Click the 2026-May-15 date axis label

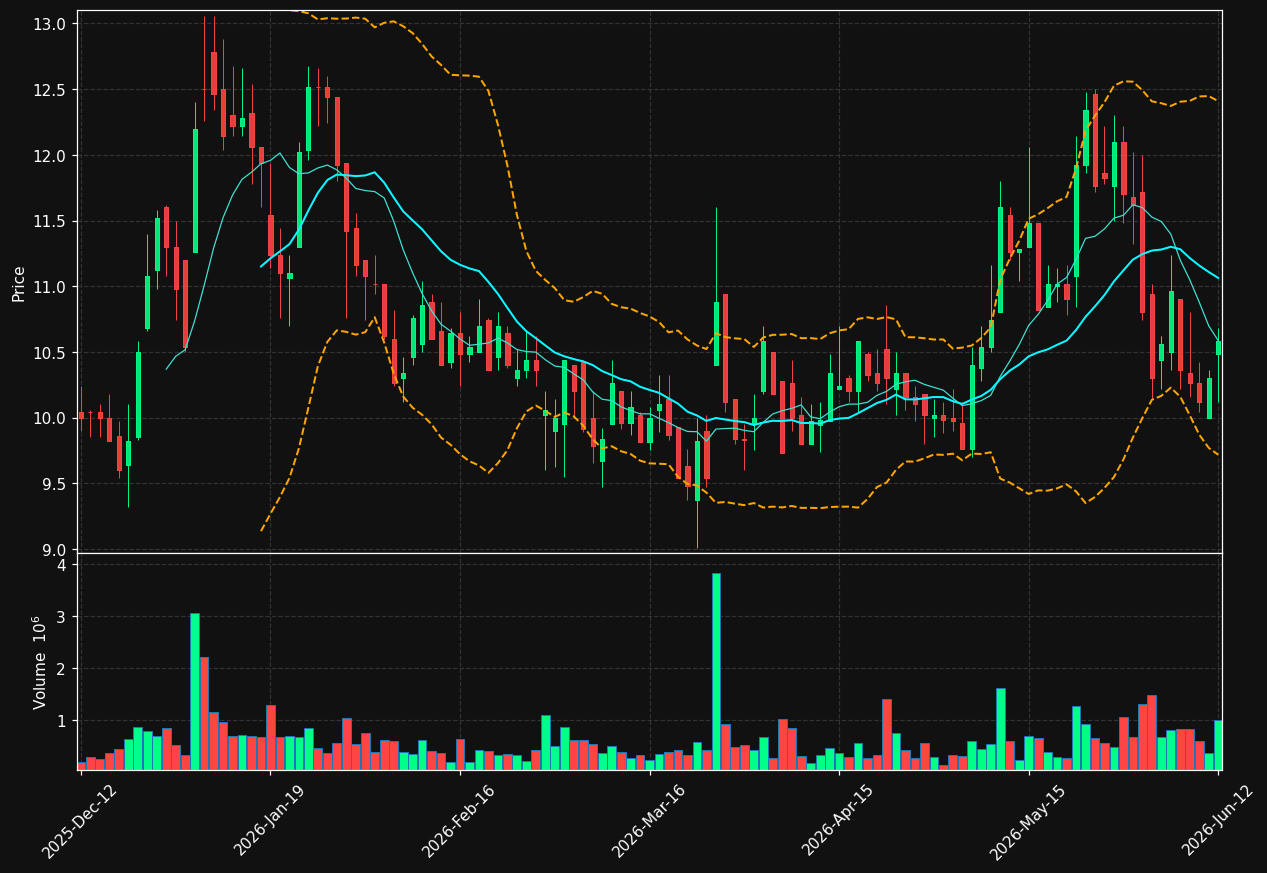point(1029,821)
